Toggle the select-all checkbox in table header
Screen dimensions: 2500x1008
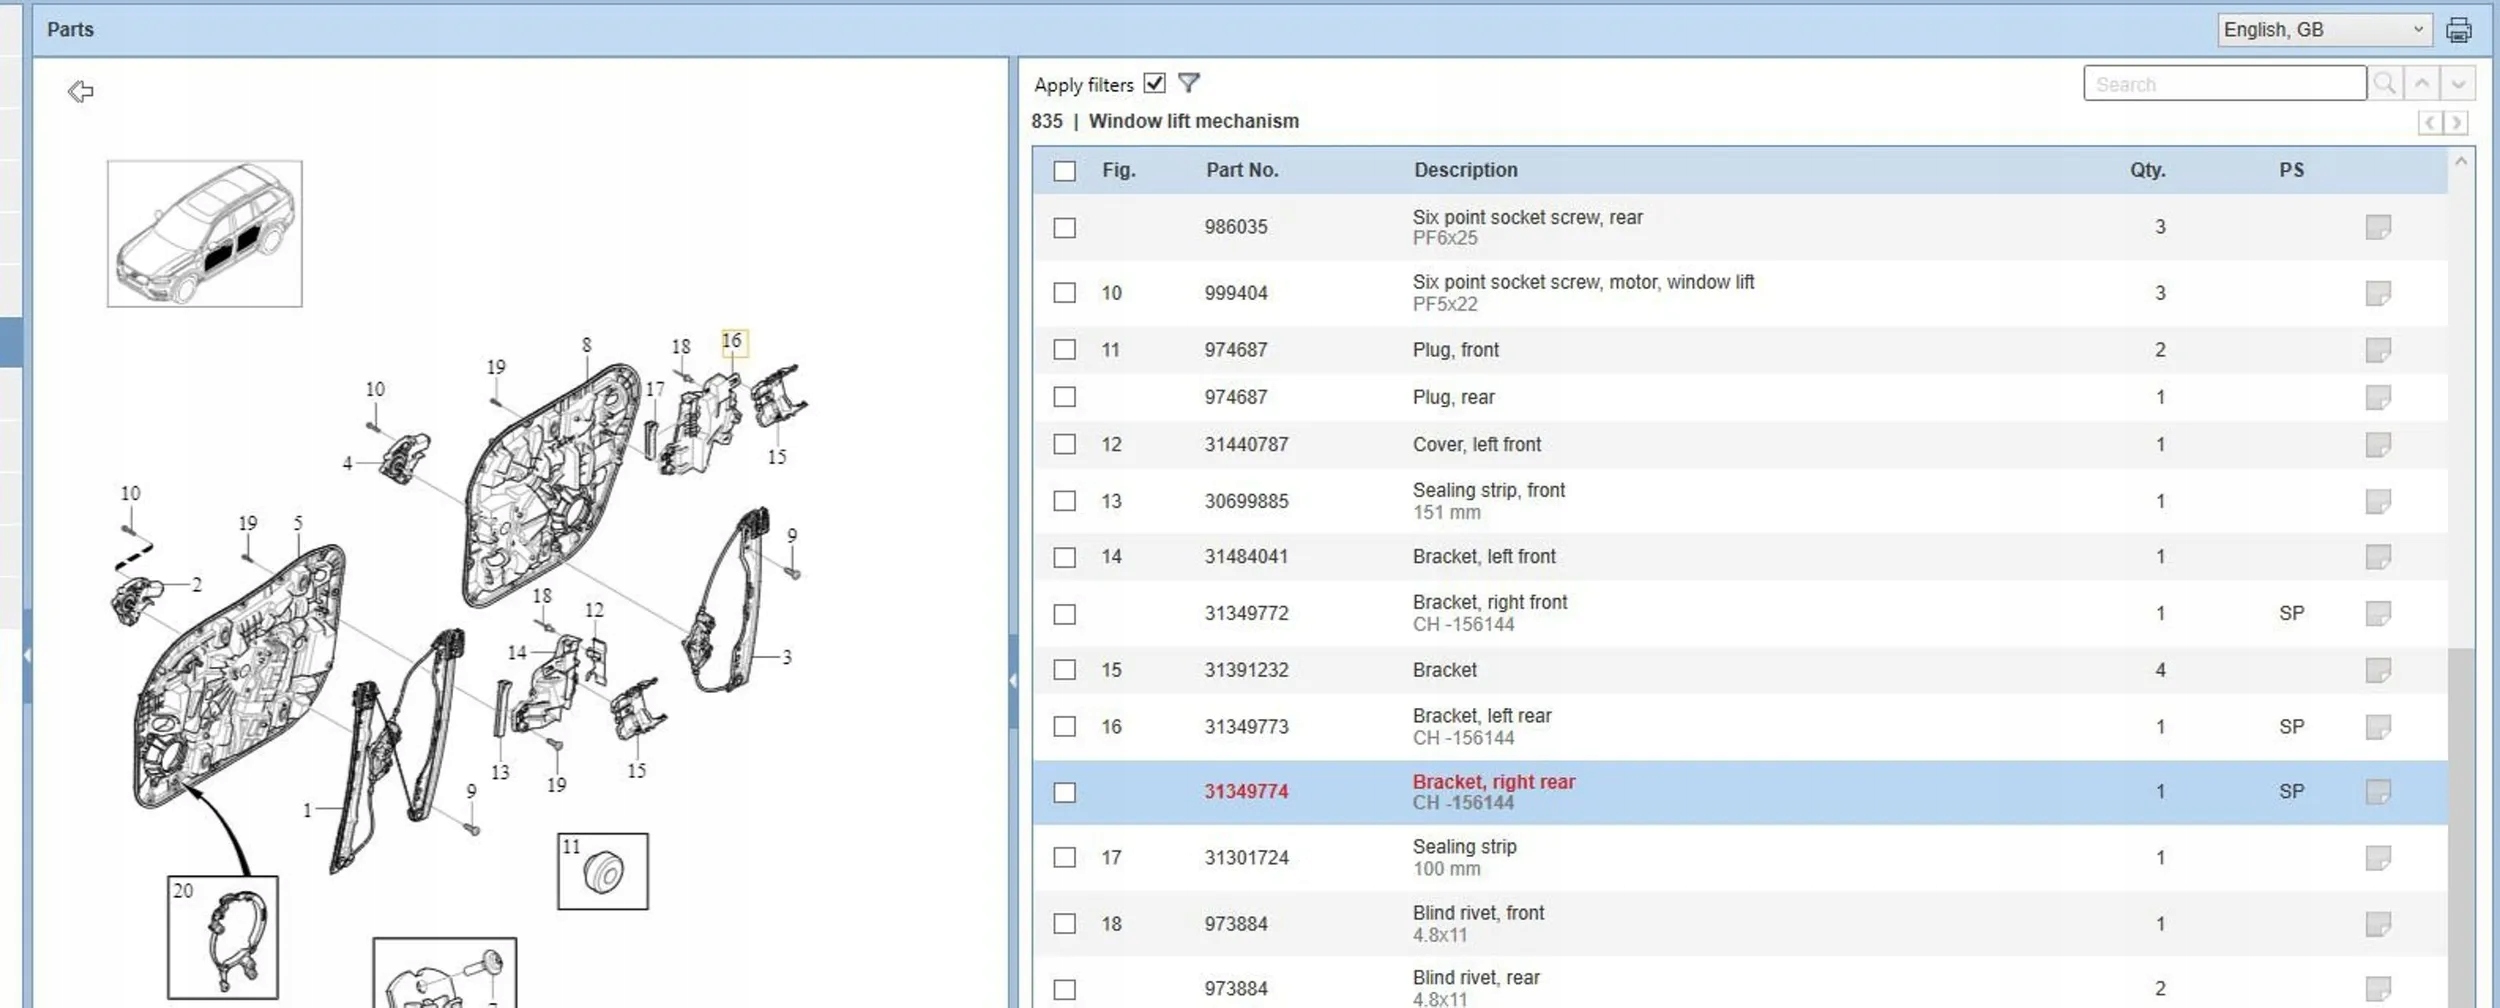click(x=1064, y=171)
